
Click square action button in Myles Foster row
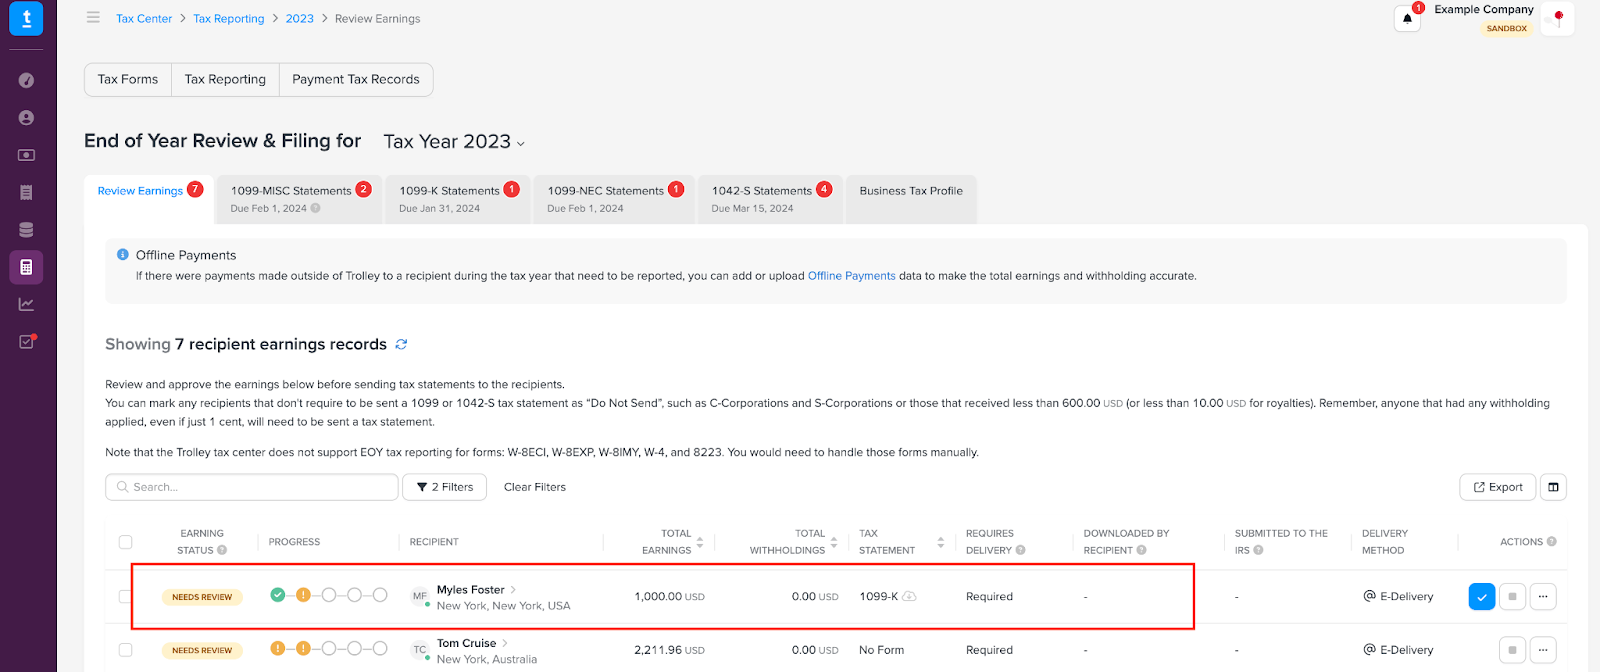[1512, 597]
